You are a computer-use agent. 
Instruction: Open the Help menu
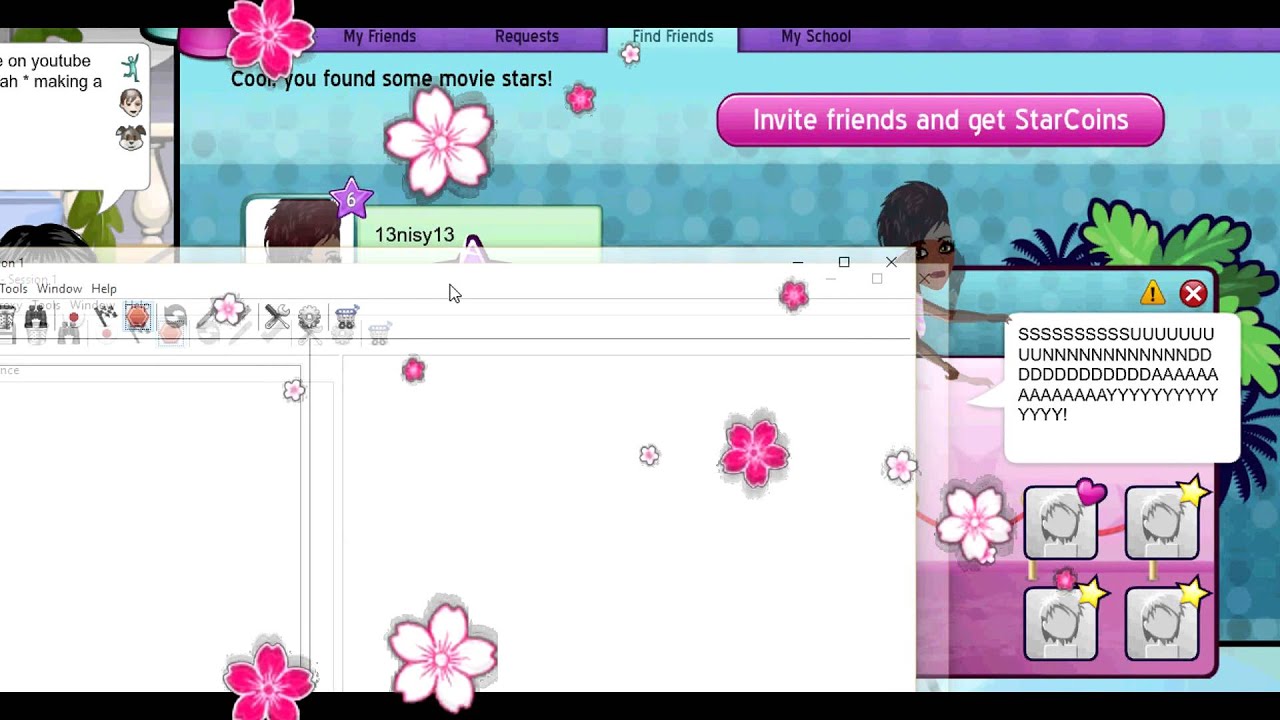104,289
